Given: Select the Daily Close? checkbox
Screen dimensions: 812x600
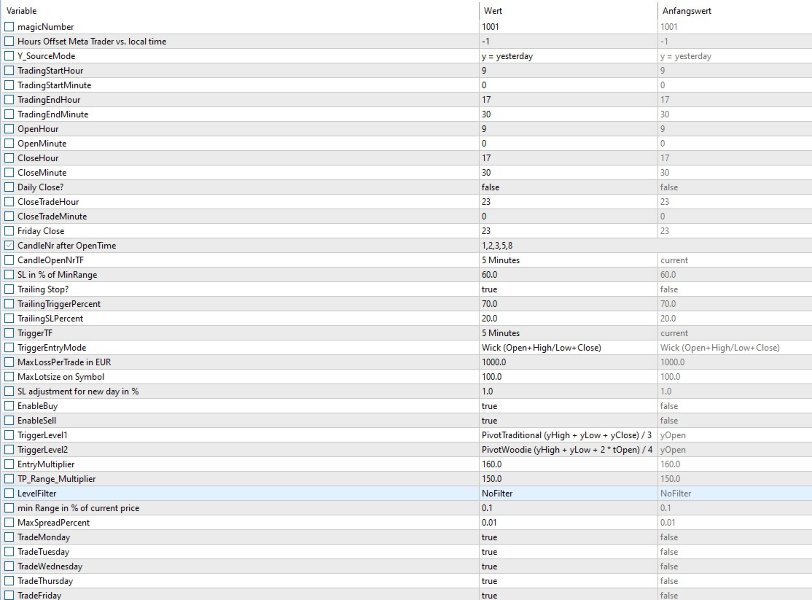Looking at the screenshot, I should click(x=9, y=187).
